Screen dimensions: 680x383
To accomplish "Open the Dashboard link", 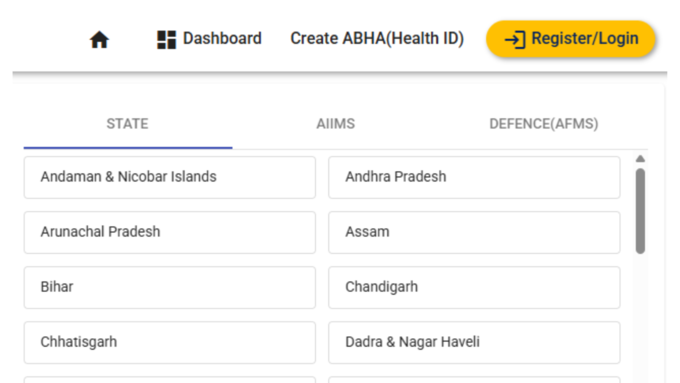I will [x=209, y=39].
